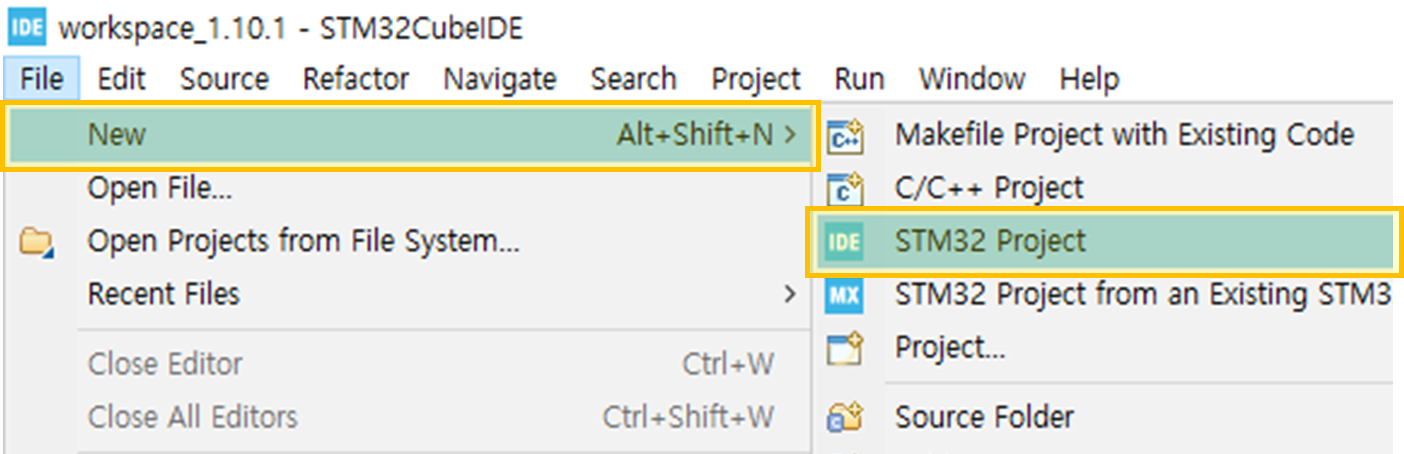Open the Window menu

(972, 79)
